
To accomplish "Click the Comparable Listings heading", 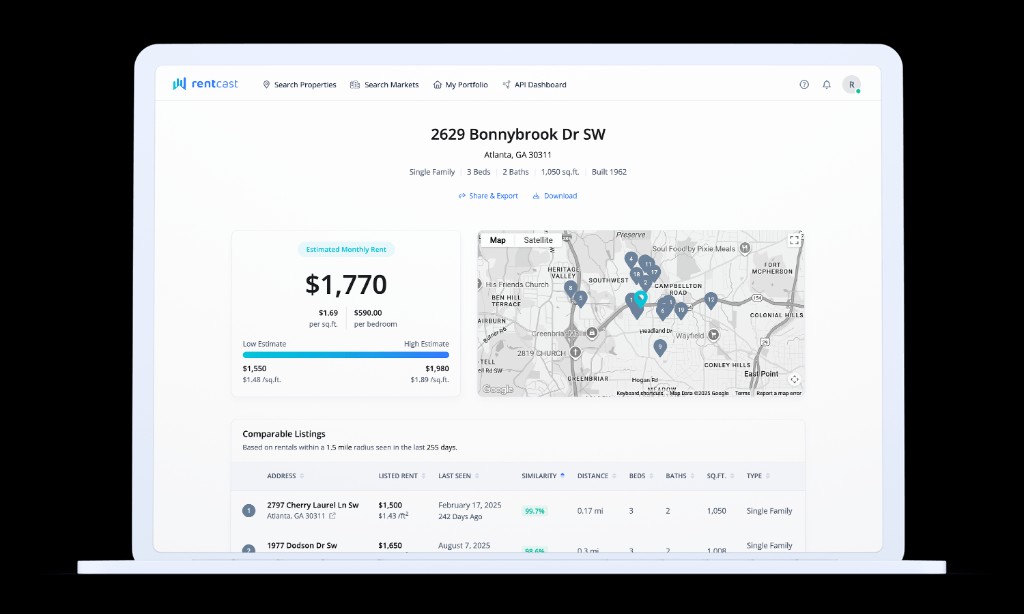I will [x=283, y=434].
